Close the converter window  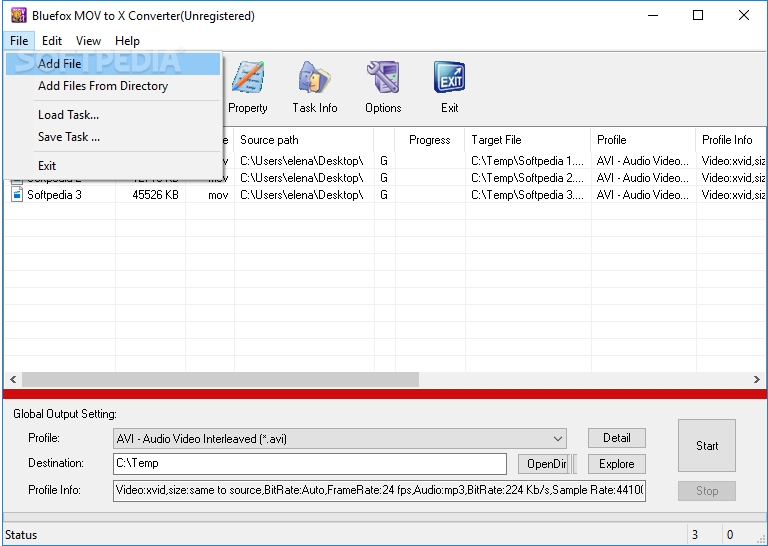tap(744, 16)
